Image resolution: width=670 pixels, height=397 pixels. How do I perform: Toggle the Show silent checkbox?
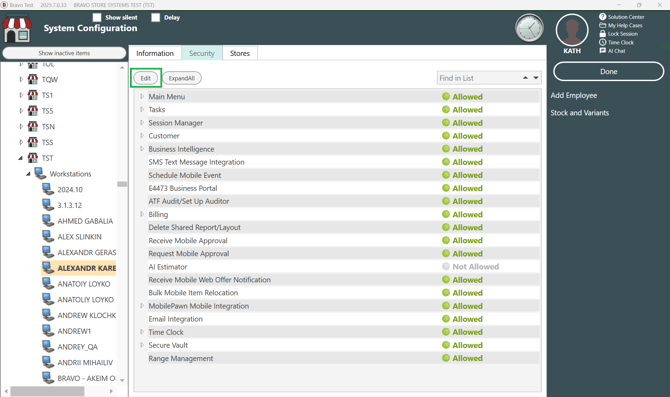tap(97, 18)
